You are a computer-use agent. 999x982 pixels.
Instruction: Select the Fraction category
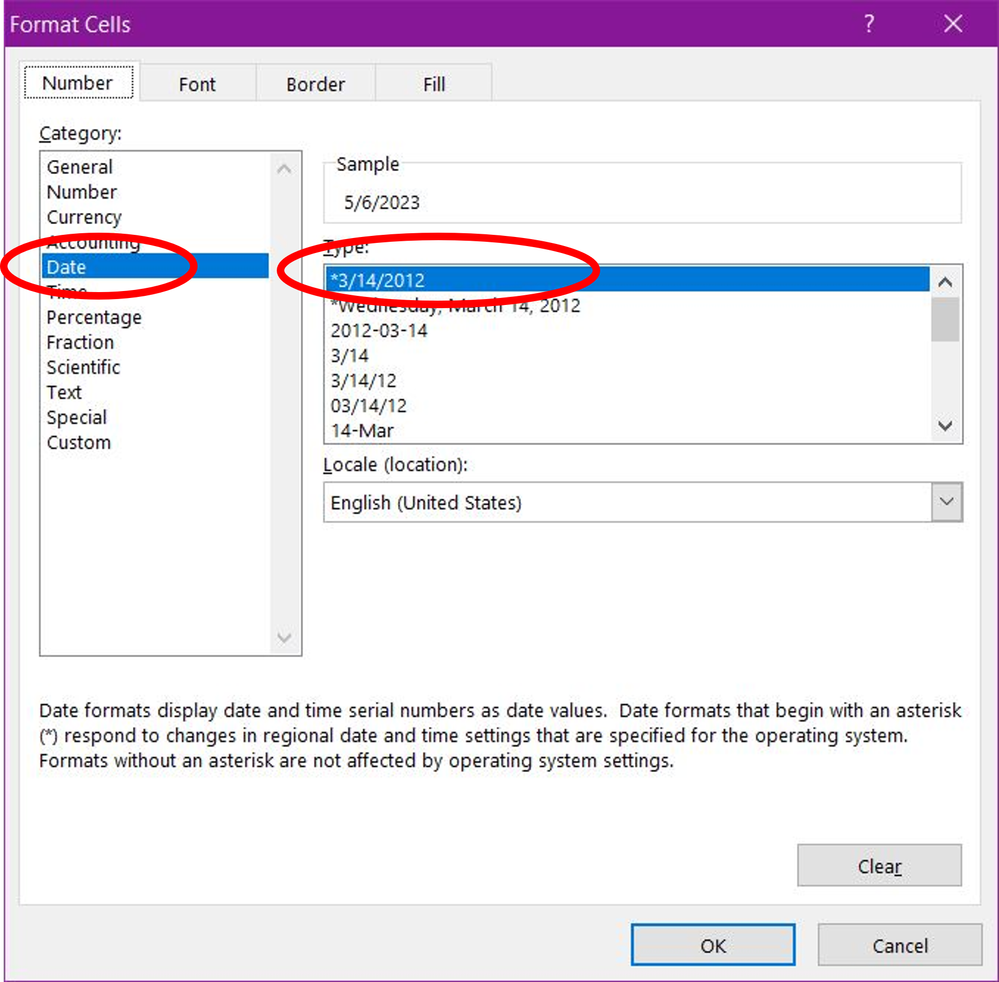[155, 342]
